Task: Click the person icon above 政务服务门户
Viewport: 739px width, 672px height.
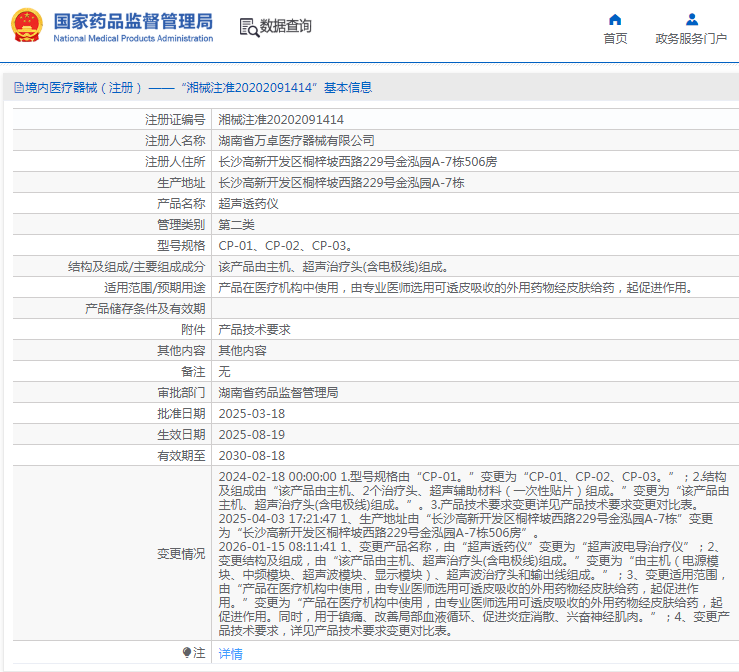Action: click(691, 19)
